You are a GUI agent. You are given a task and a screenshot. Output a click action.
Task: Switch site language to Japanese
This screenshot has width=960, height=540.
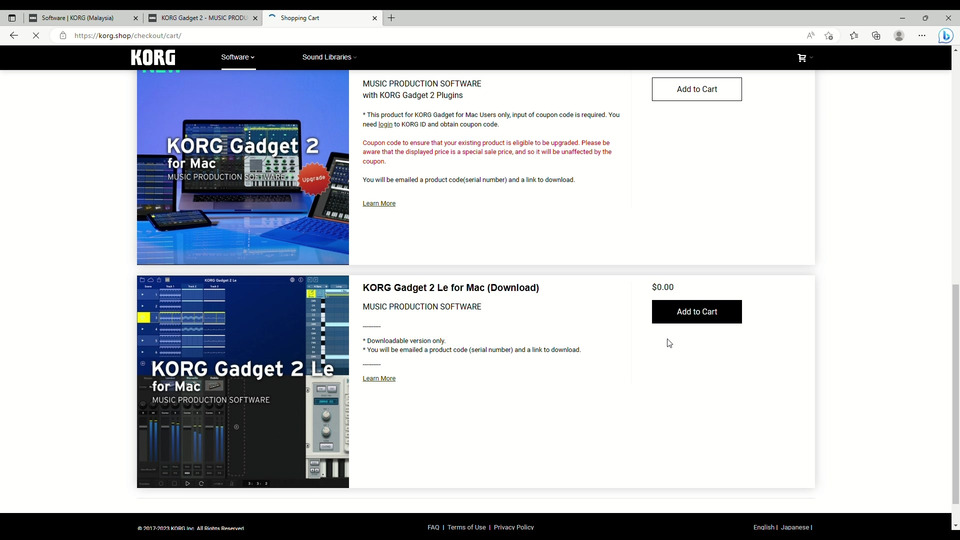click(795, 527)
